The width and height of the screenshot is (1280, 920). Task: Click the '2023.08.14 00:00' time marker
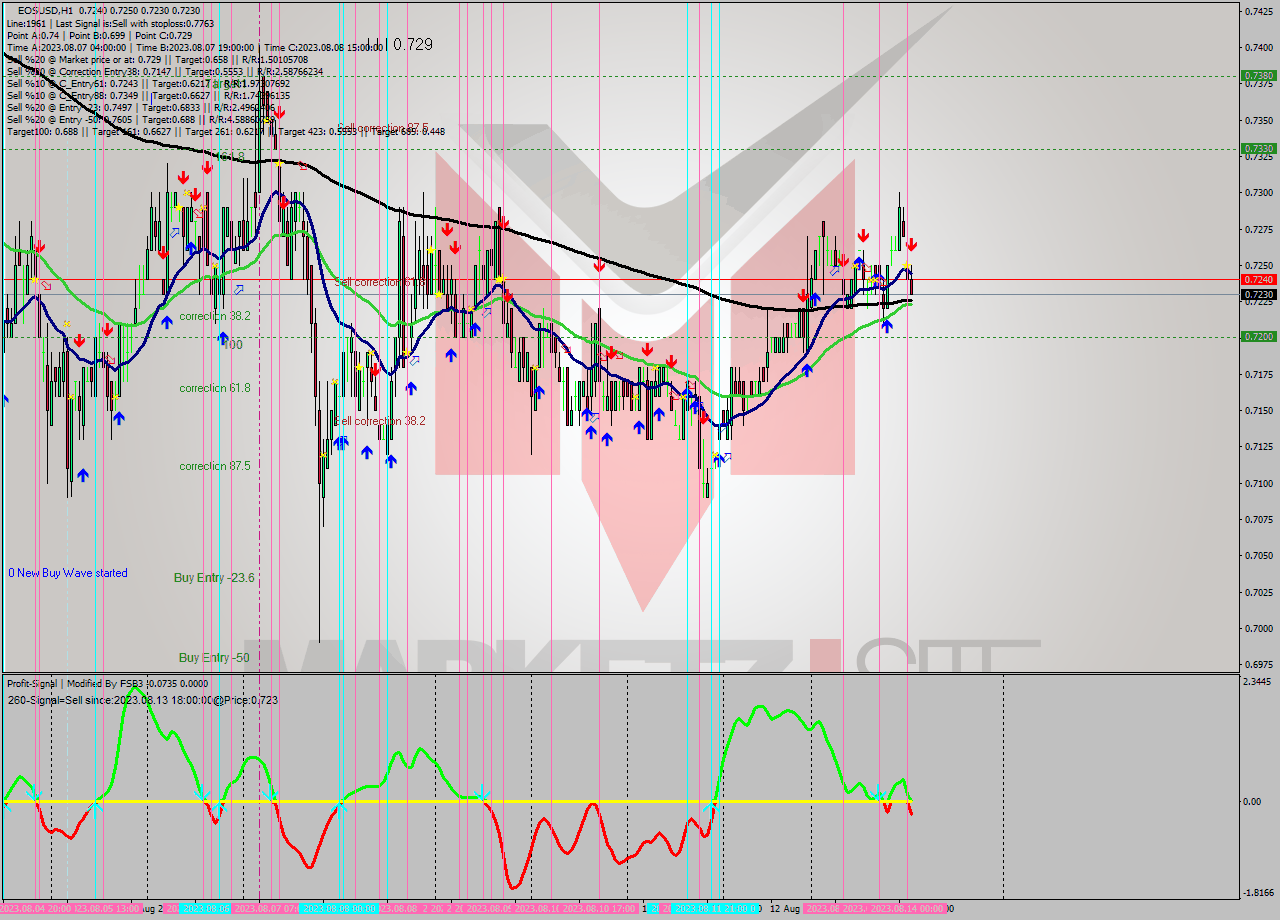908,909
